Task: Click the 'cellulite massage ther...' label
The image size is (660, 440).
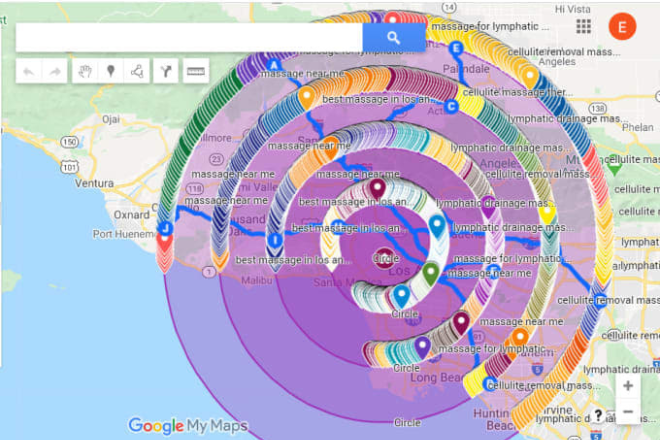Action: (x=517, y=92)
